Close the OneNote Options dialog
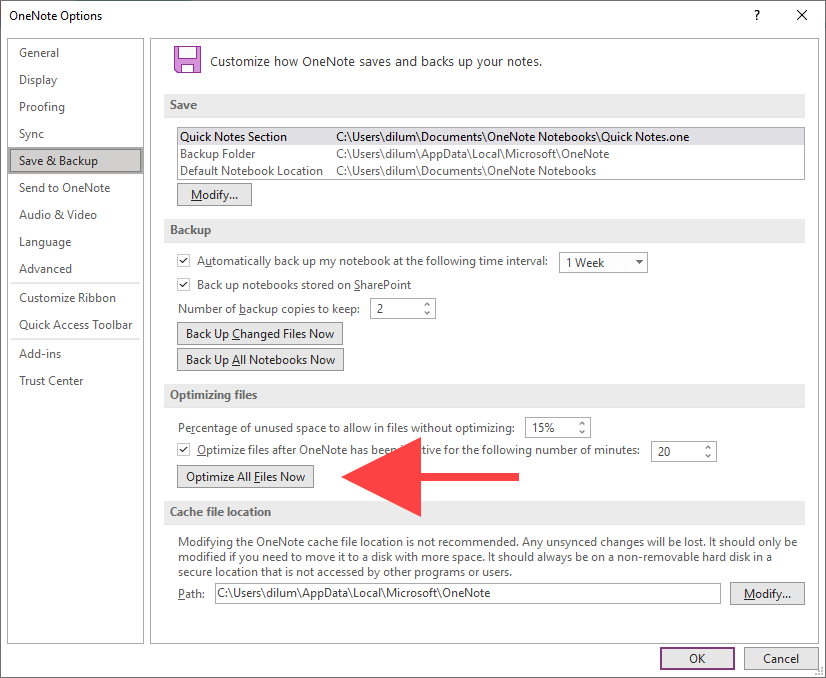826x678 pixels. (802, 15)
